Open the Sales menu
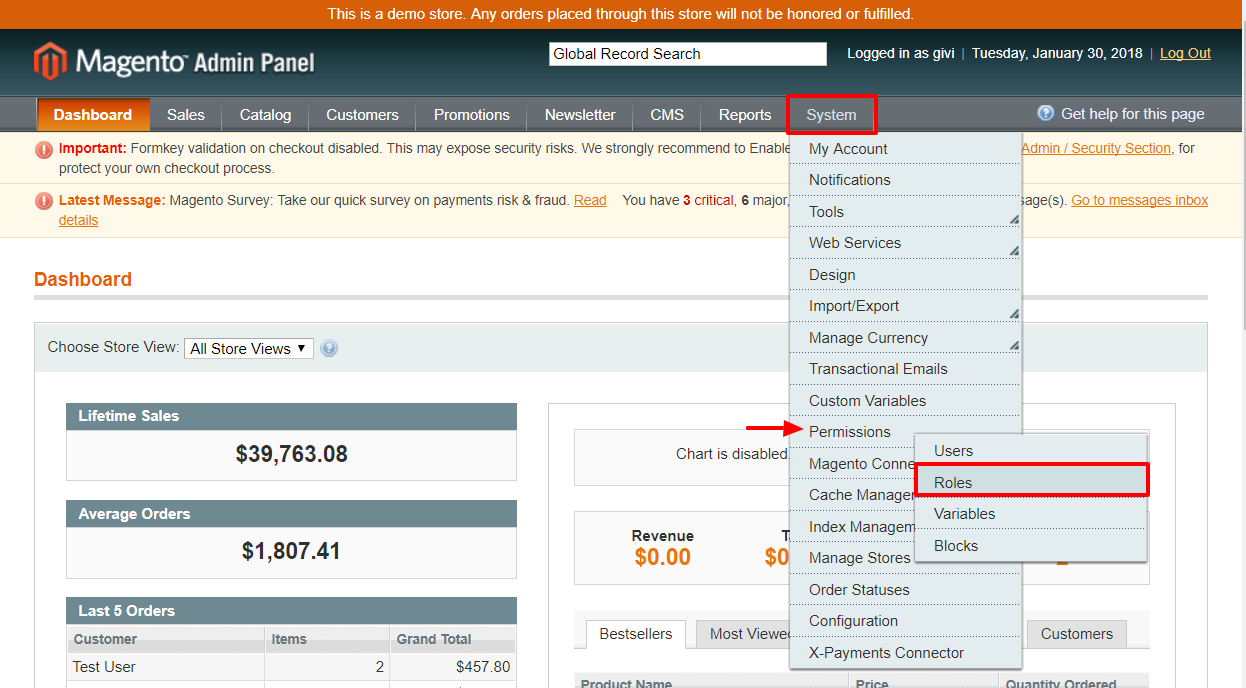This screenshot has width=1246, height=688. (186, 115)
